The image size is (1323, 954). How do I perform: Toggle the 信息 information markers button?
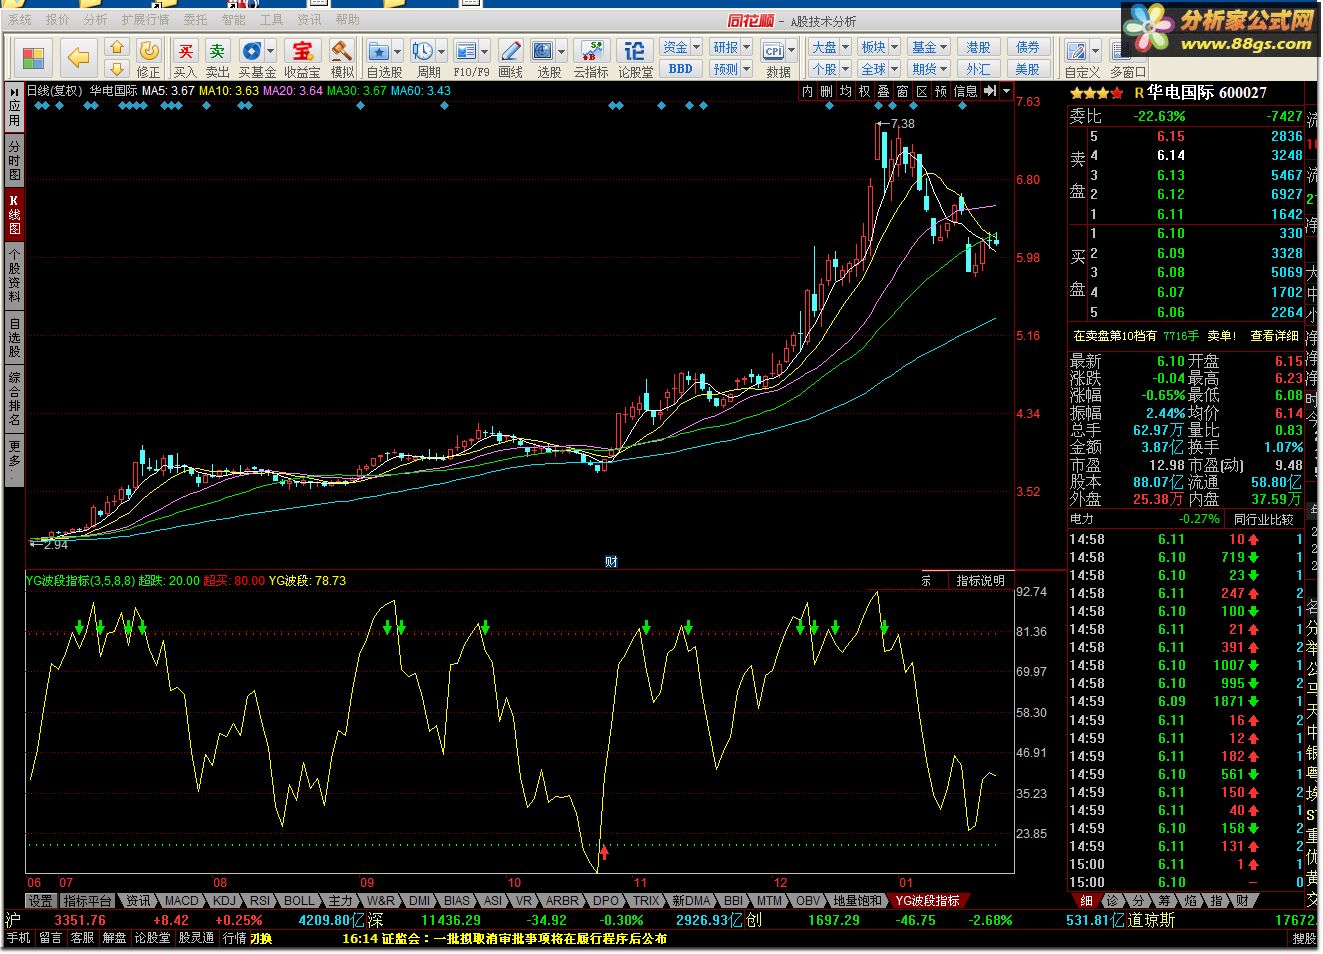click(965, 91)
